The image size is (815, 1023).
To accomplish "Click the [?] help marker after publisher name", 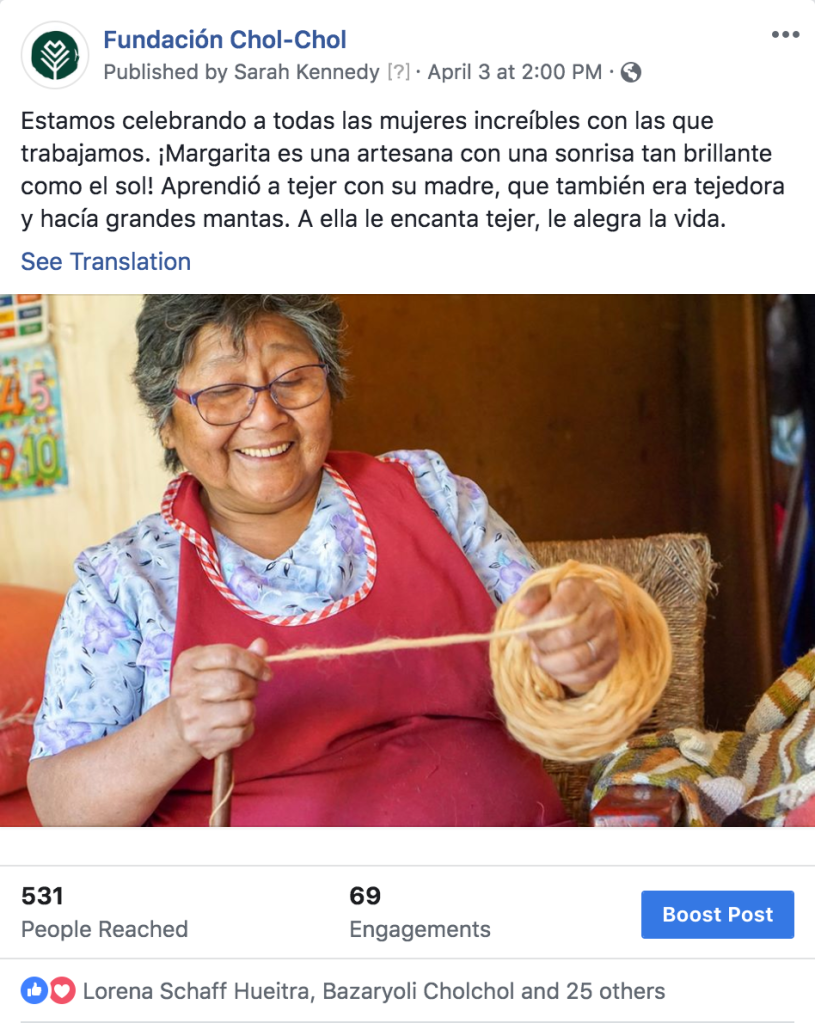I will (399, 72).
